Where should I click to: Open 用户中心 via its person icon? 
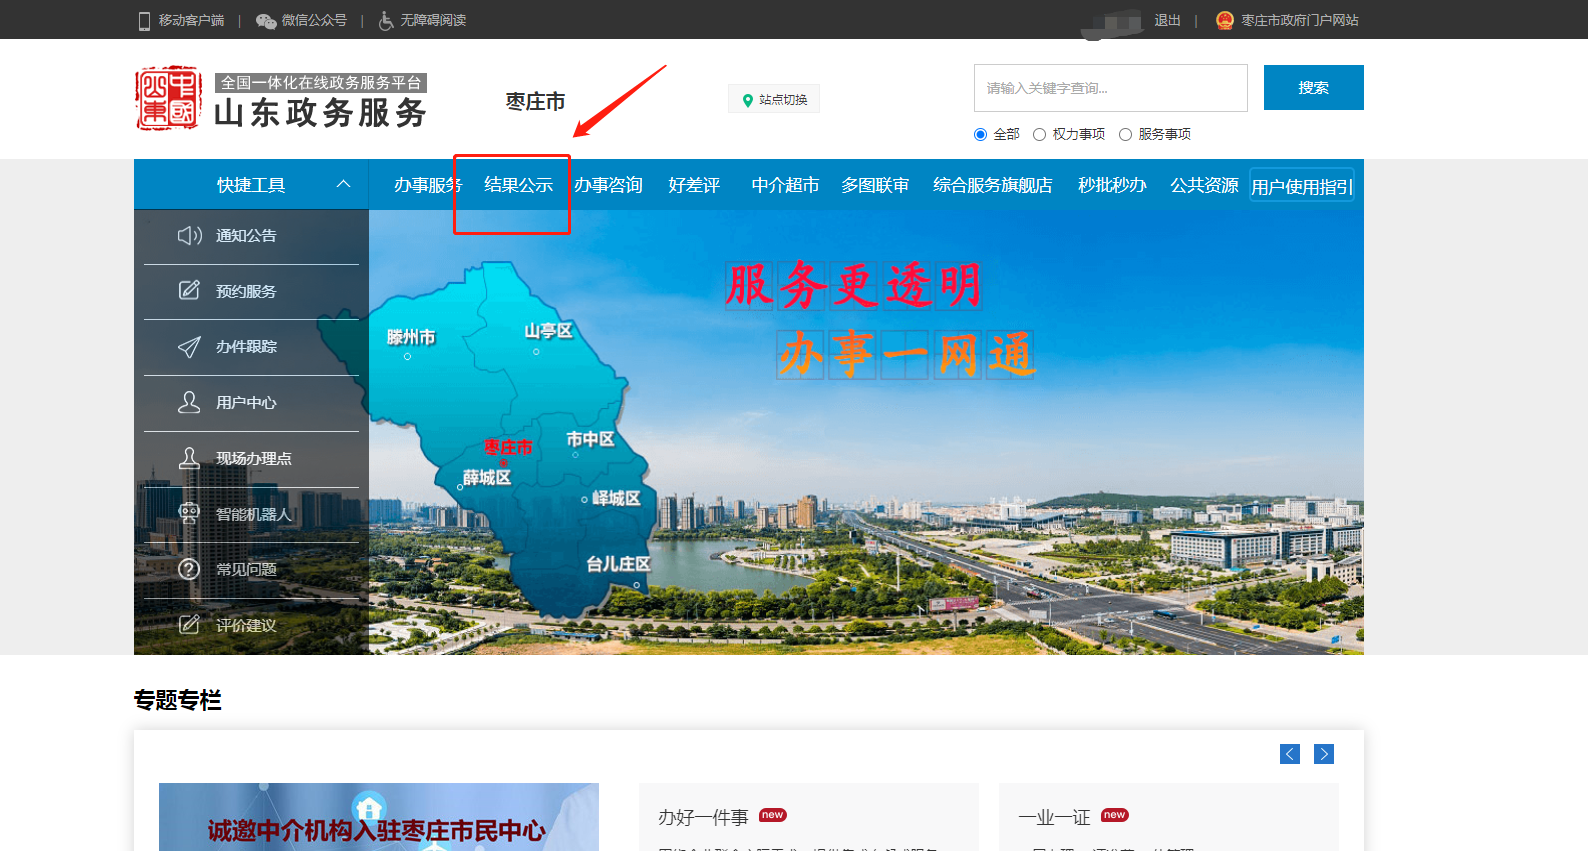[x=189, y=402]
